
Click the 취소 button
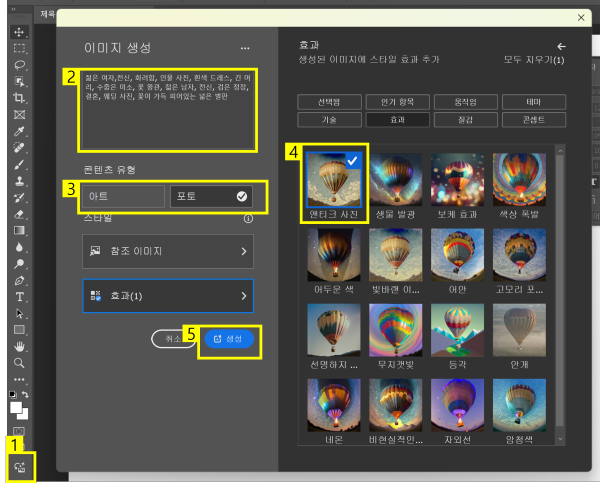[173, 339]
